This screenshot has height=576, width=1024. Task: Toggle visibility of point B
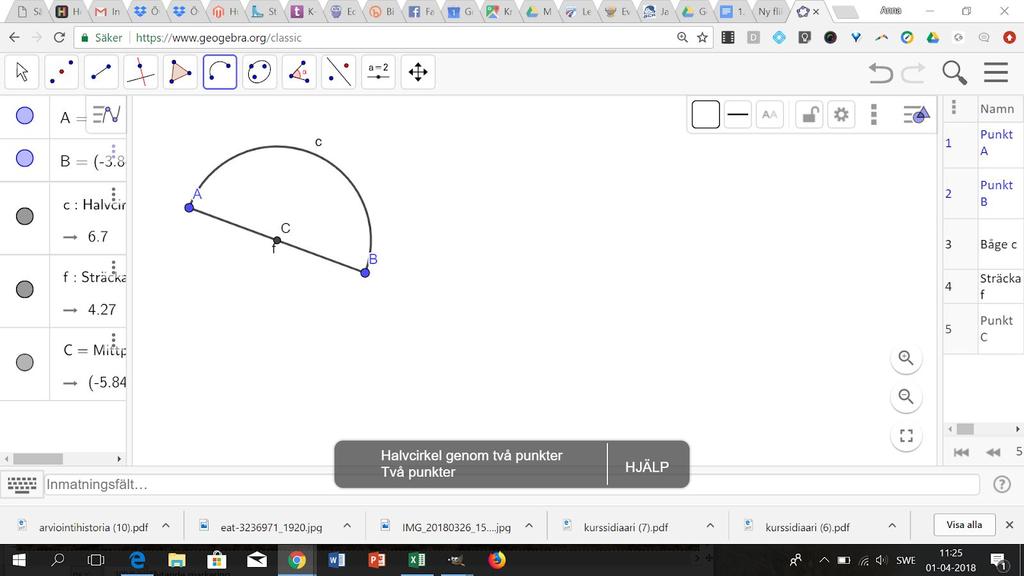click(25, 158)
